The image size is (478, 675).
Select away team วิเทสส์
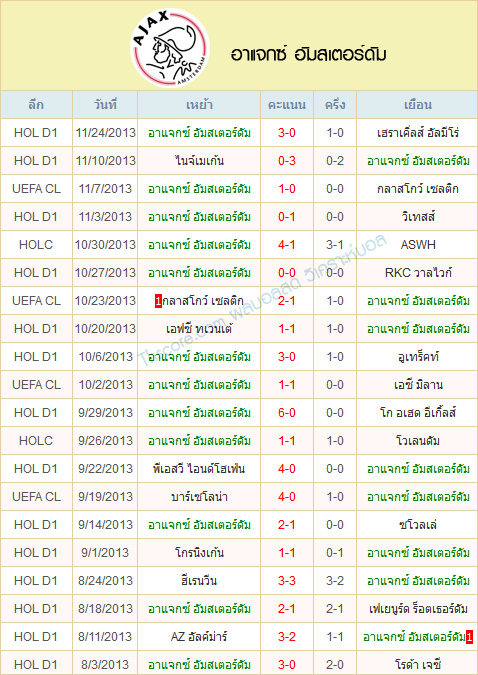tap(418, 217)
